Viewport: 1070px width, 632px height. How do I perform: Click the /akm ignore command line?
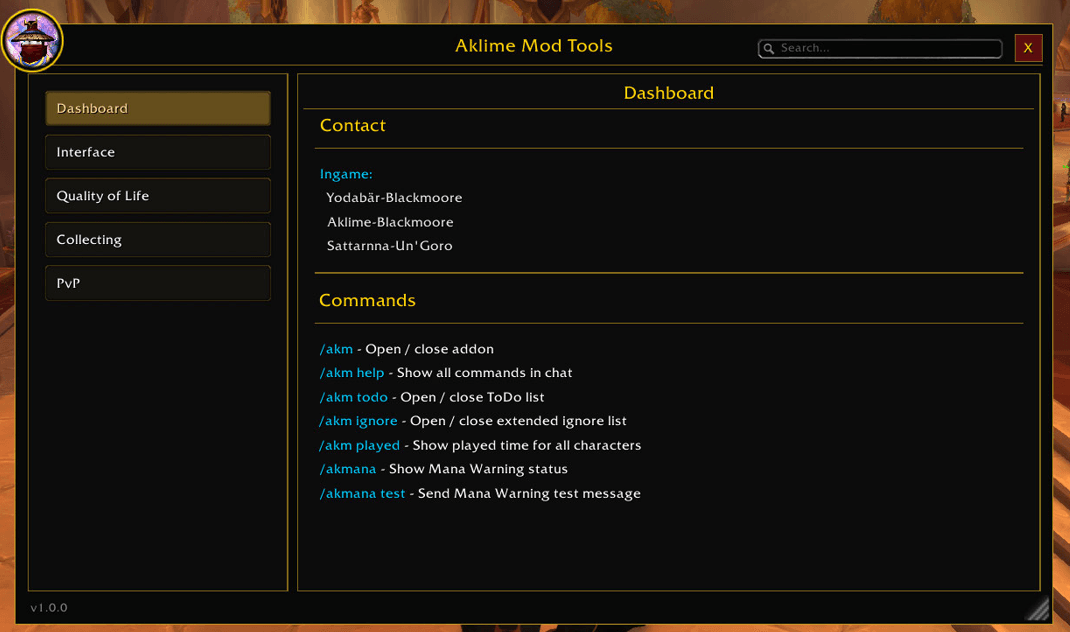tap(472, 421)
